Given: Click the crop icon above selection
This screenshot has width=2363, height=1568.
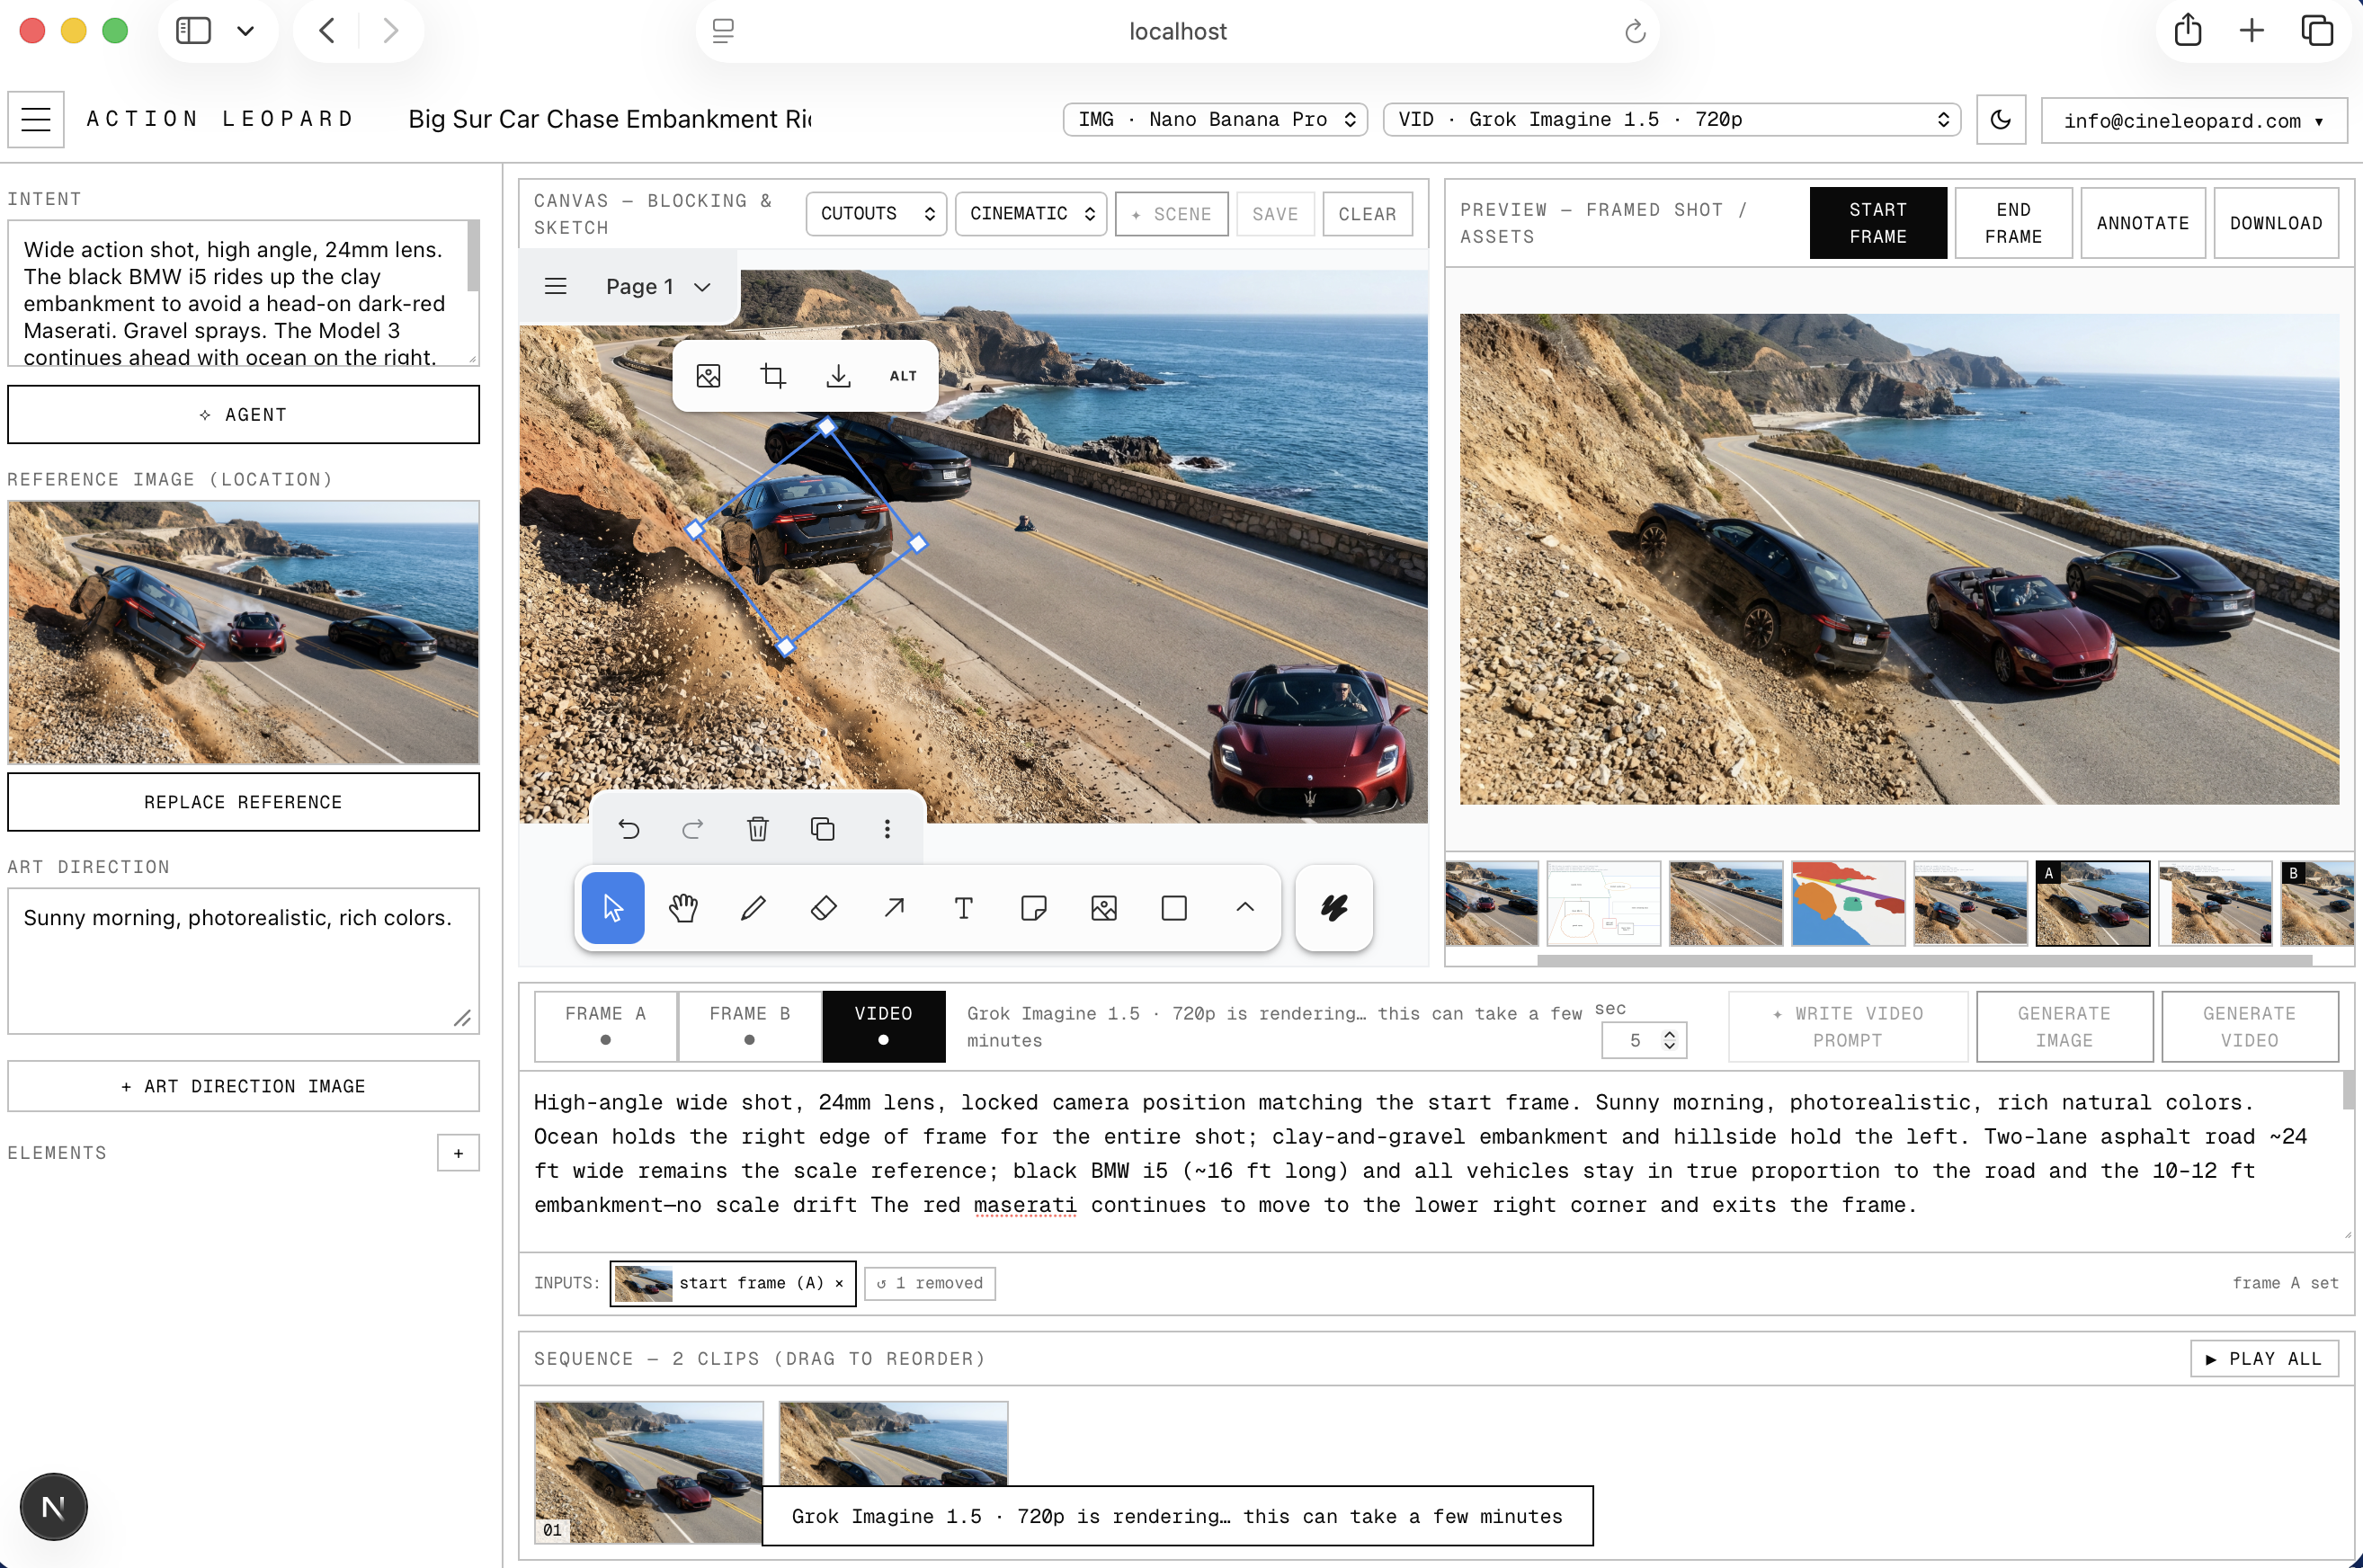Looking at the screenshot, I should [x=773, y=376].
